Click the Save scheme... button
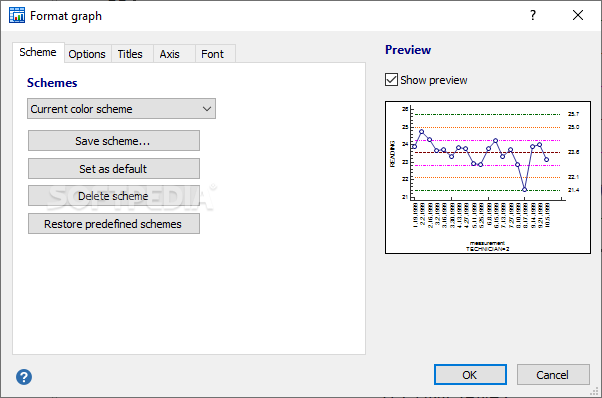The width and height of the screenshot is (602, 398). [114, 140]
